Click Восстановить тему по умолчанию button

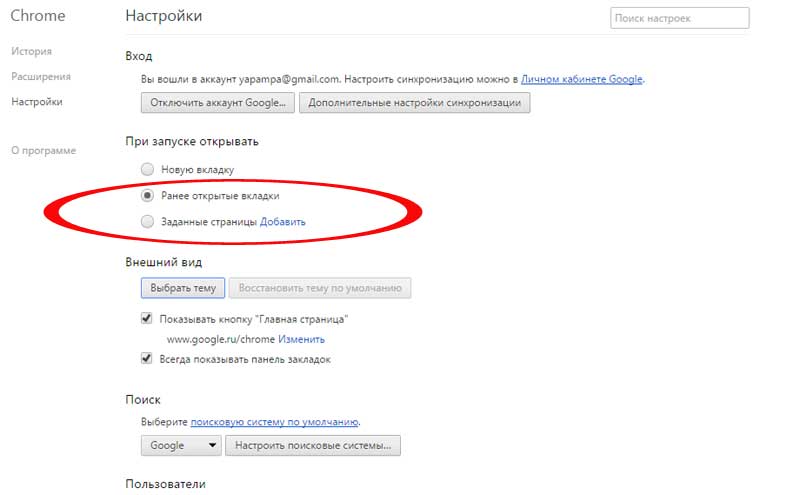(320, 288)
